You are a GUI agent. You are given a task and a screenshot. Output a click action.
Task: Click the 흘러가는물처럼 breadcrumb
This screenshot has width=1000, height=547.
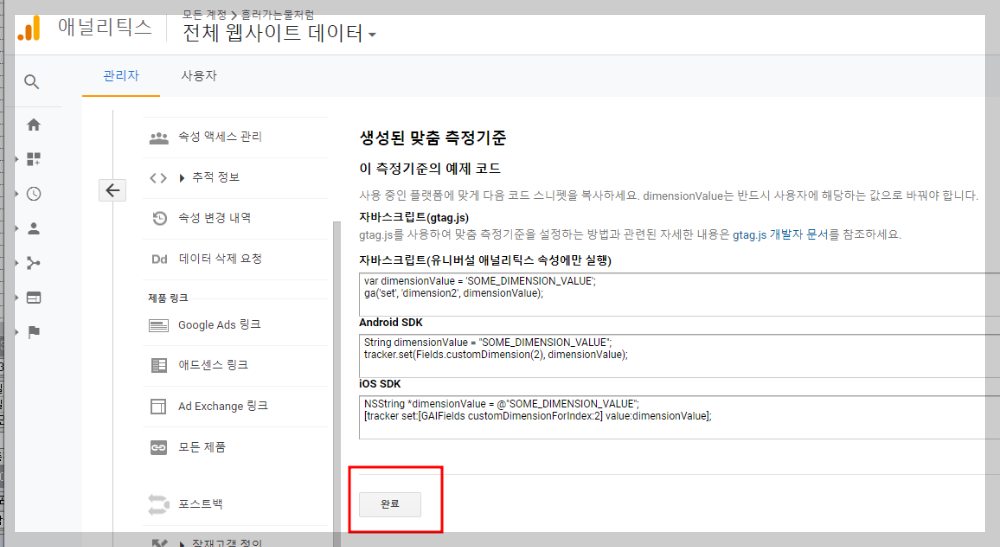pyautogui.click(x=277, y=14)
